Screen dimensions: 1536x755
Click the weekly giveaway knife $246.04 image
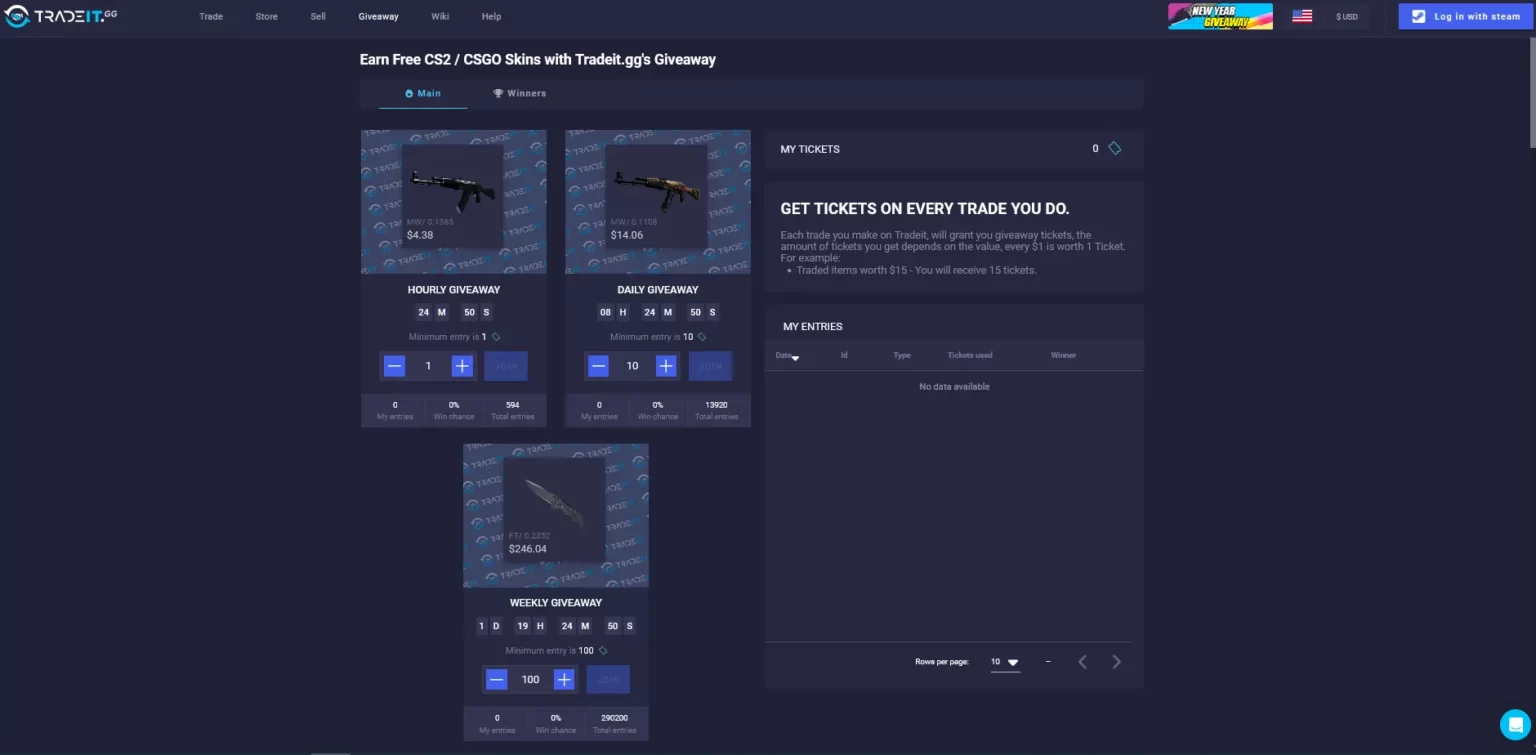(x=555, y=510)
